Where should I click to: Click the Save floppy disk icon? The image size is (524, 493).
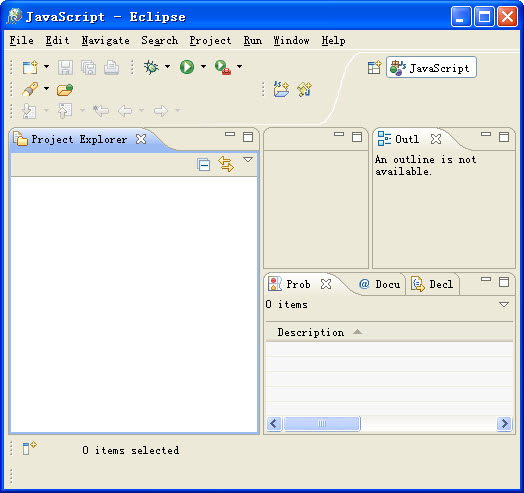point(65,67)
